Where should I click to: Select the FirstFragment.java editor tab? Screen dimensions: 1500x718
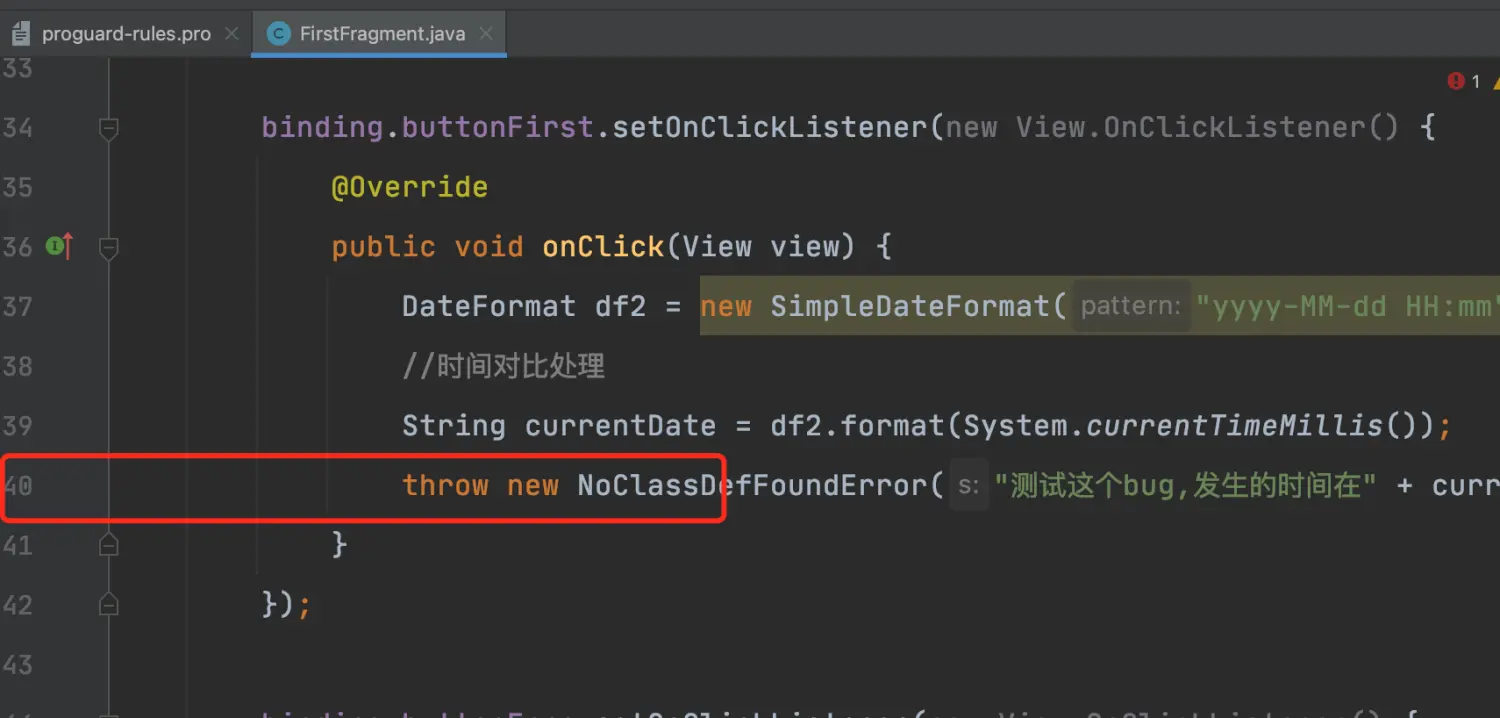click(x=381, y=34)
